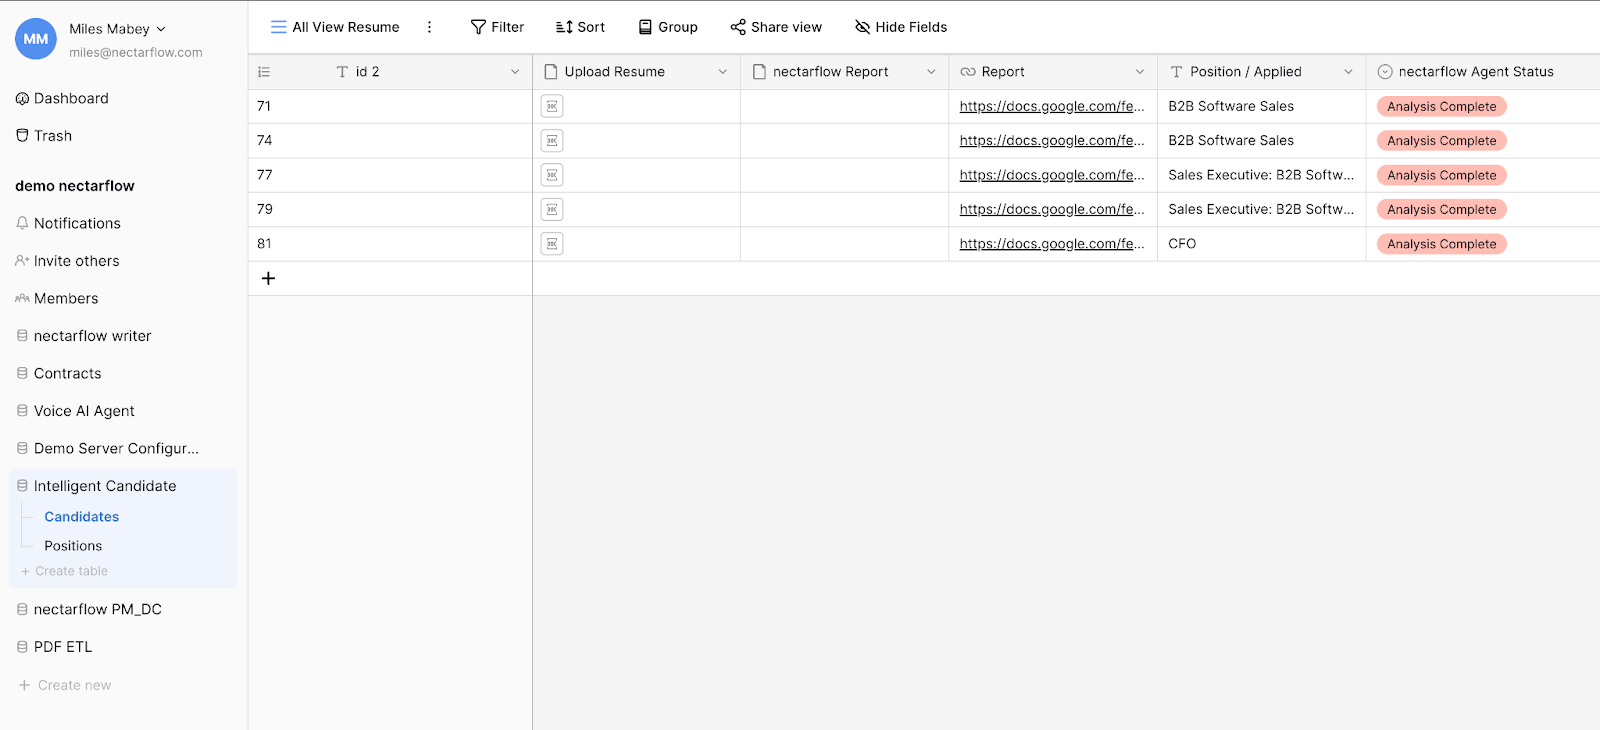Screen dimensions: 1600x730
Task: Click the CFO position cell
Action: [x=1262, y=244]
